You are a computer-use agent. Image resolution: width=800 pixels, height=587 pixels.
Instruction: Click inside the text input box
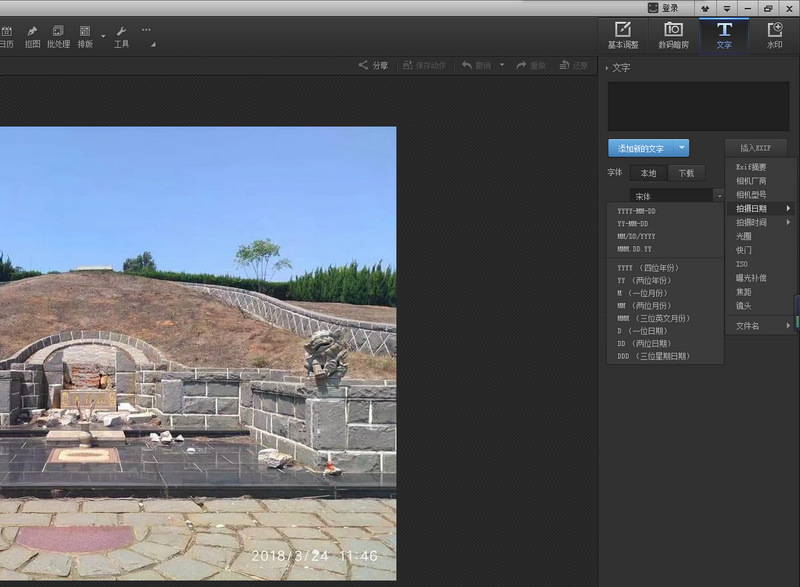[698, 106]
